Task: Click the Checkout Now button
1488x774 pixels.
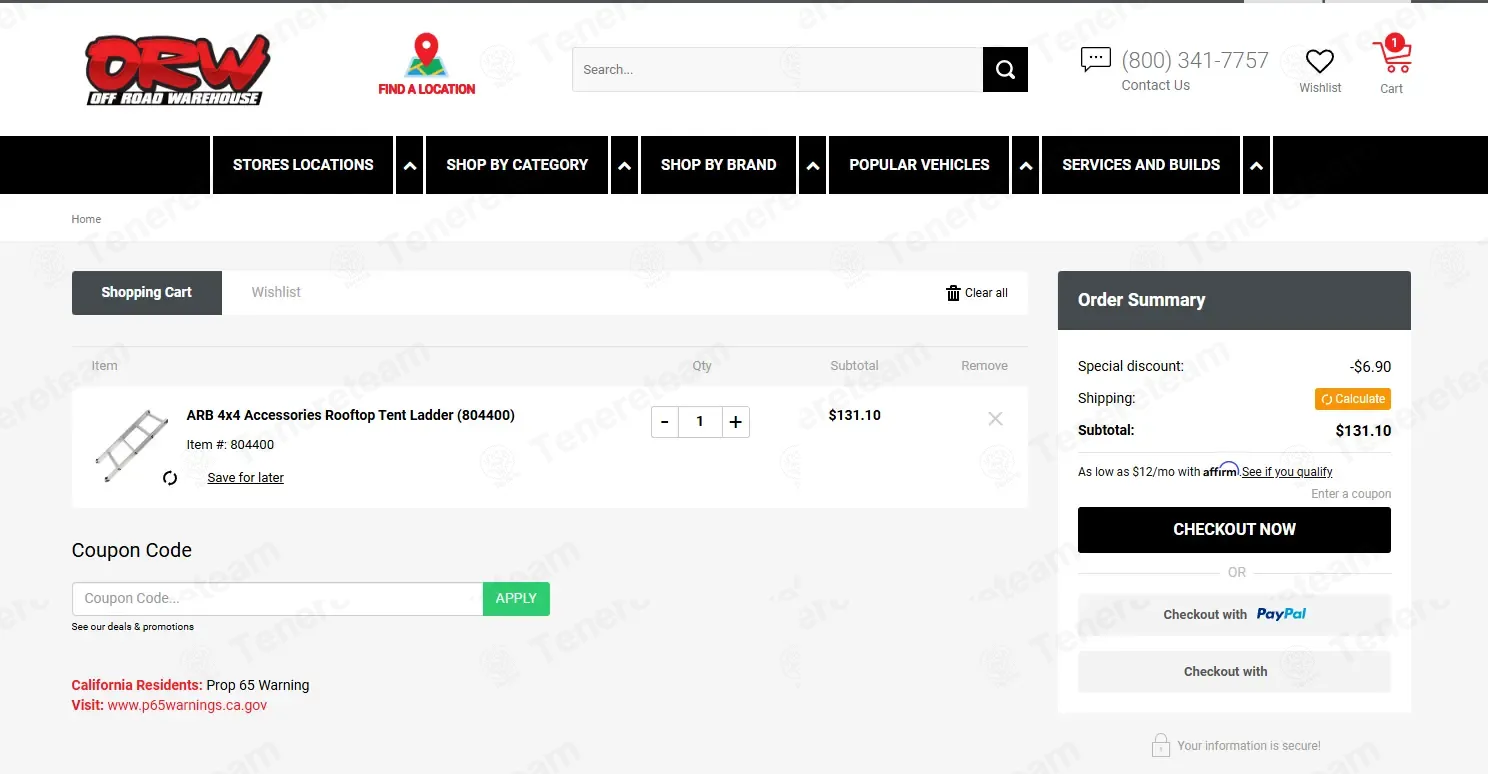Action: tap(1234, 530)
